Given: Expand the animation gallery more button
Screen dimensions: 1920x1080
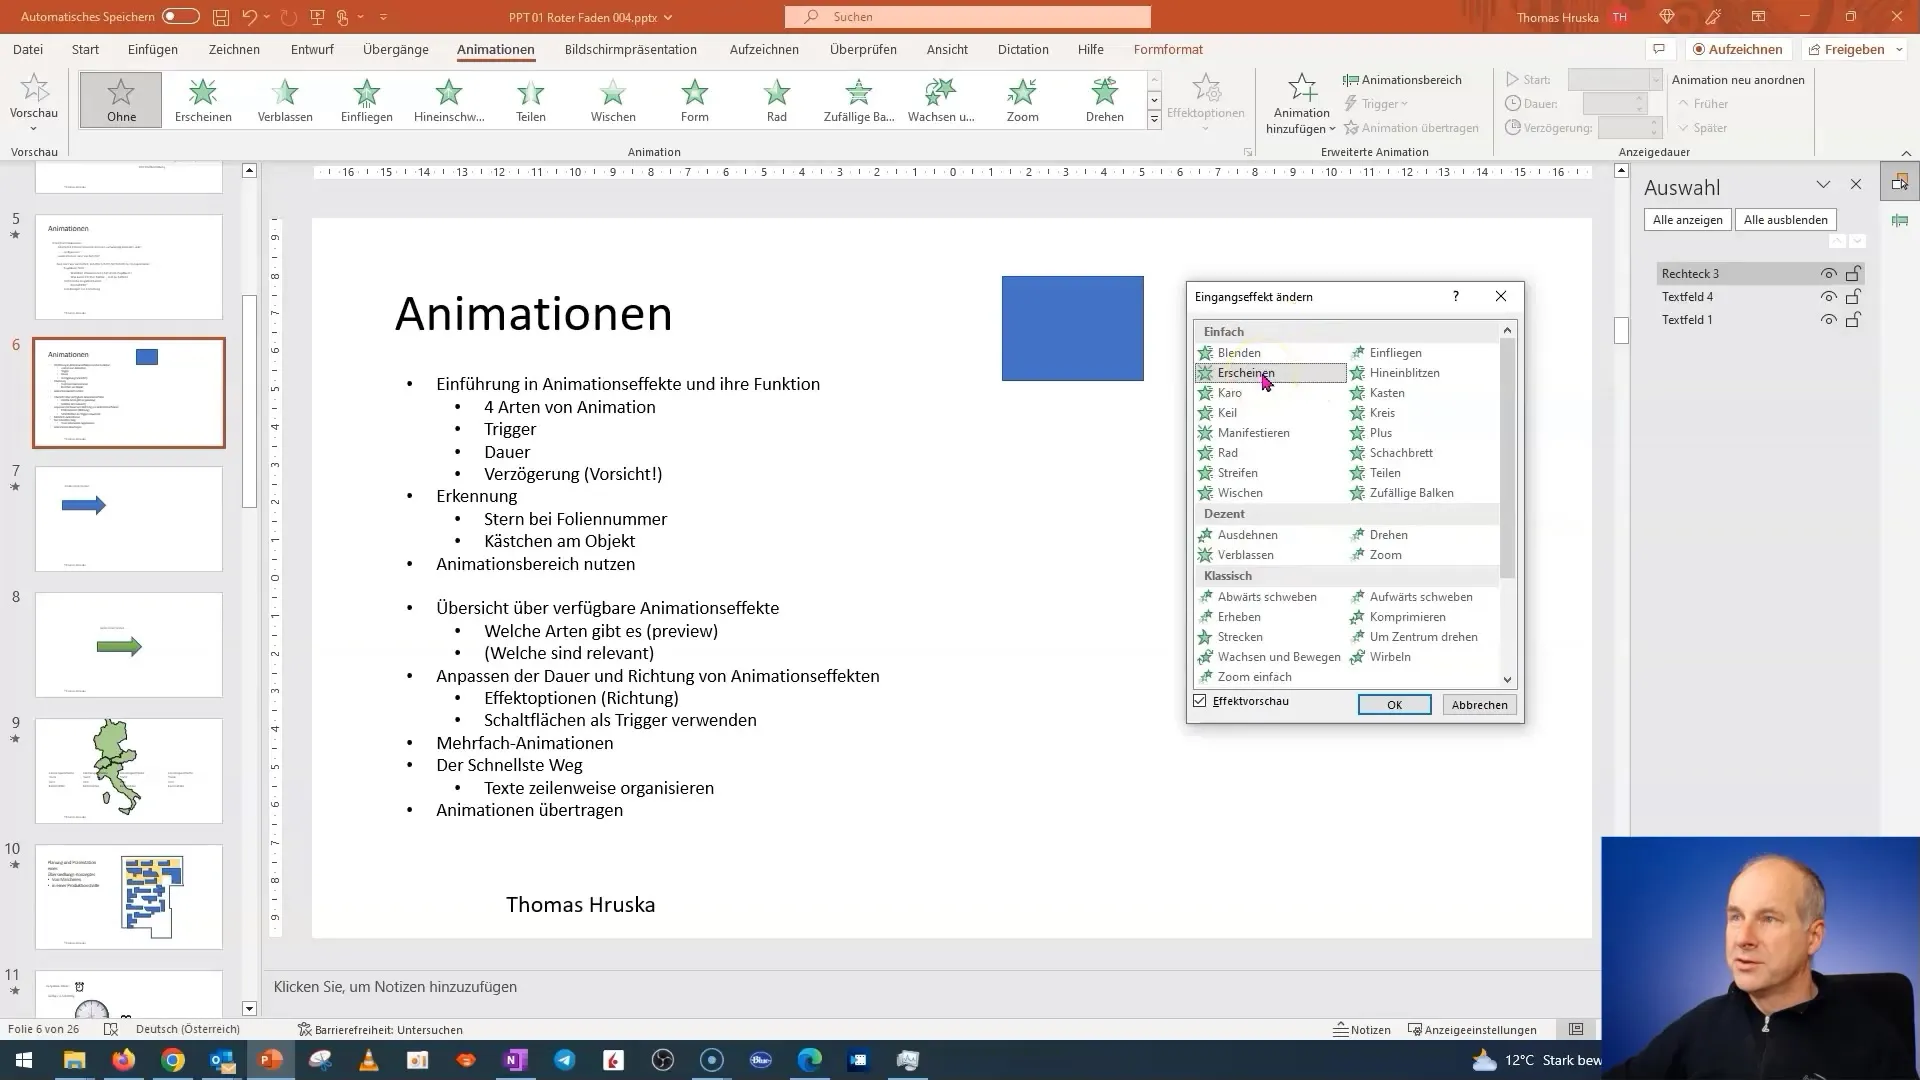Looking at the screenshot, I should click(x=1154, y=120).
